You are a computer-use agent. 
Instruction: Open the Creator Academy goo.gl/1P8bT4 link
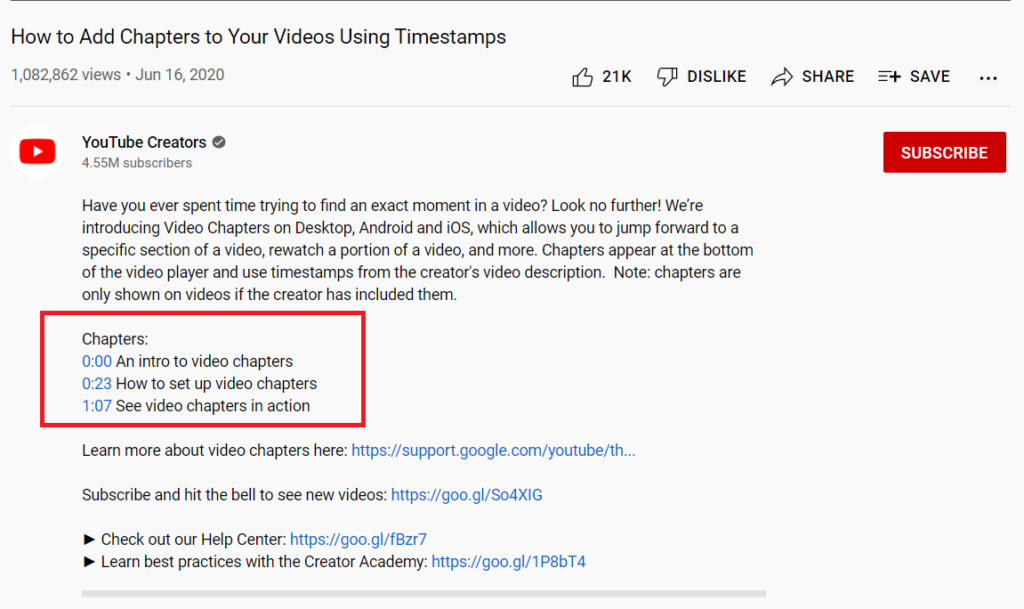point(508,561)
